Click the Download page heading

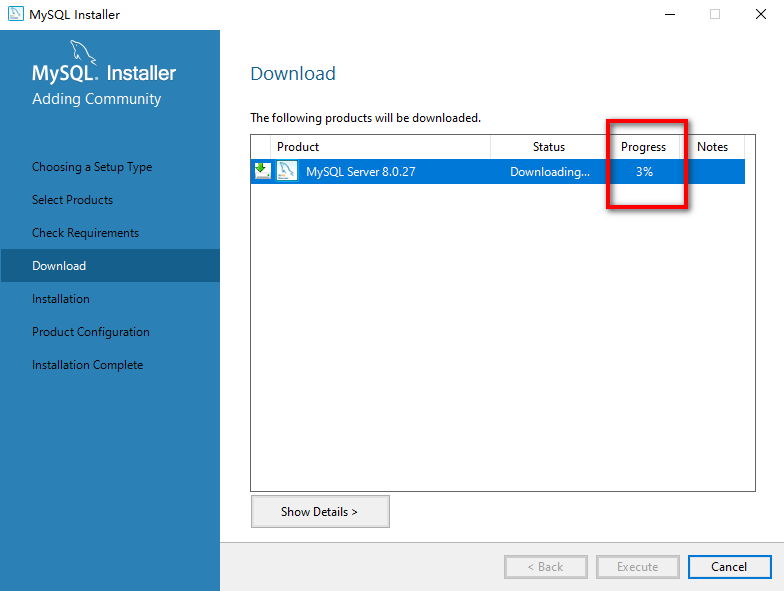[x=293, y=74]
